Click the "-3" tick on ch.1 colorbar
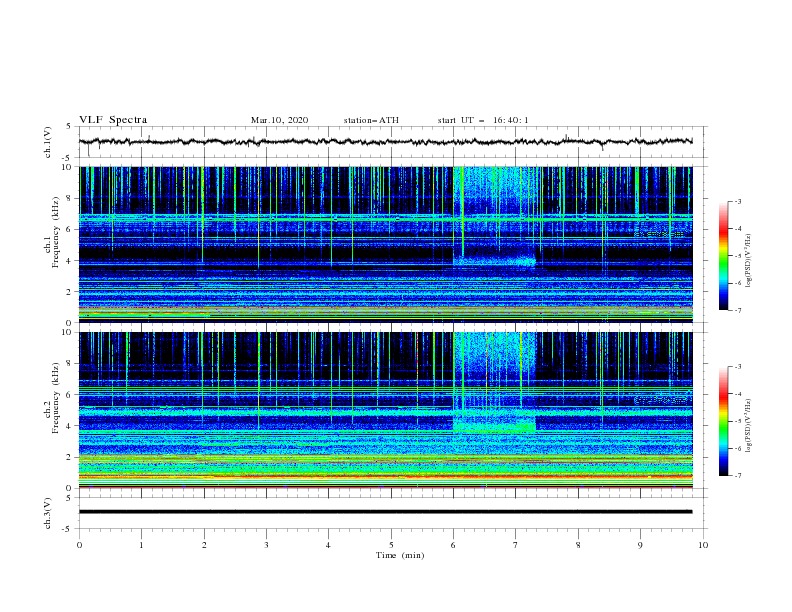 [737, 201]
